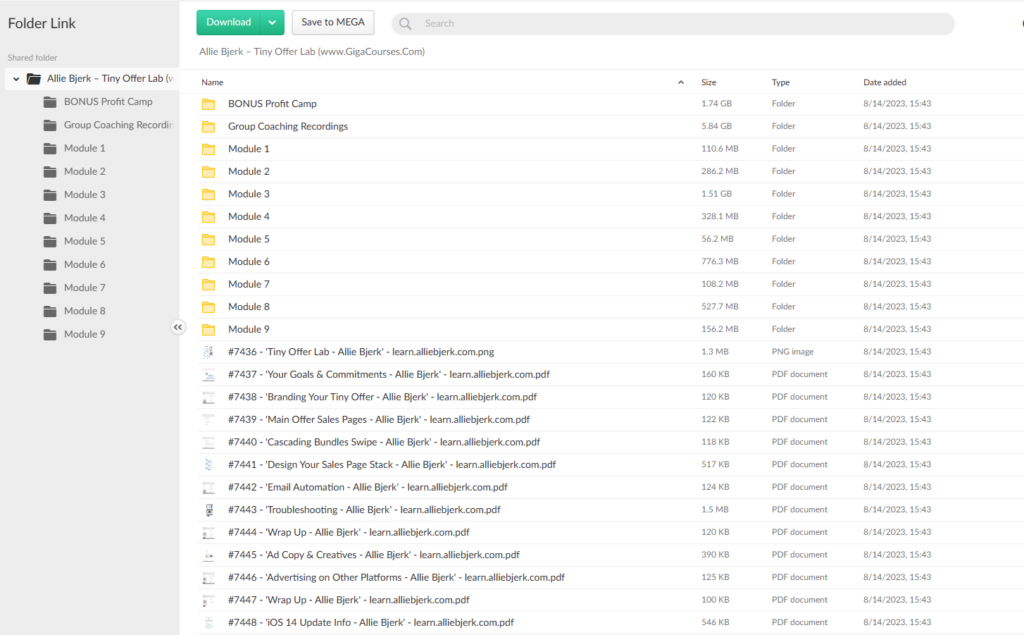Select the iOS 14 Update Info PDF icon
The image size is (1024, 635).
click(x=209, y=622)
